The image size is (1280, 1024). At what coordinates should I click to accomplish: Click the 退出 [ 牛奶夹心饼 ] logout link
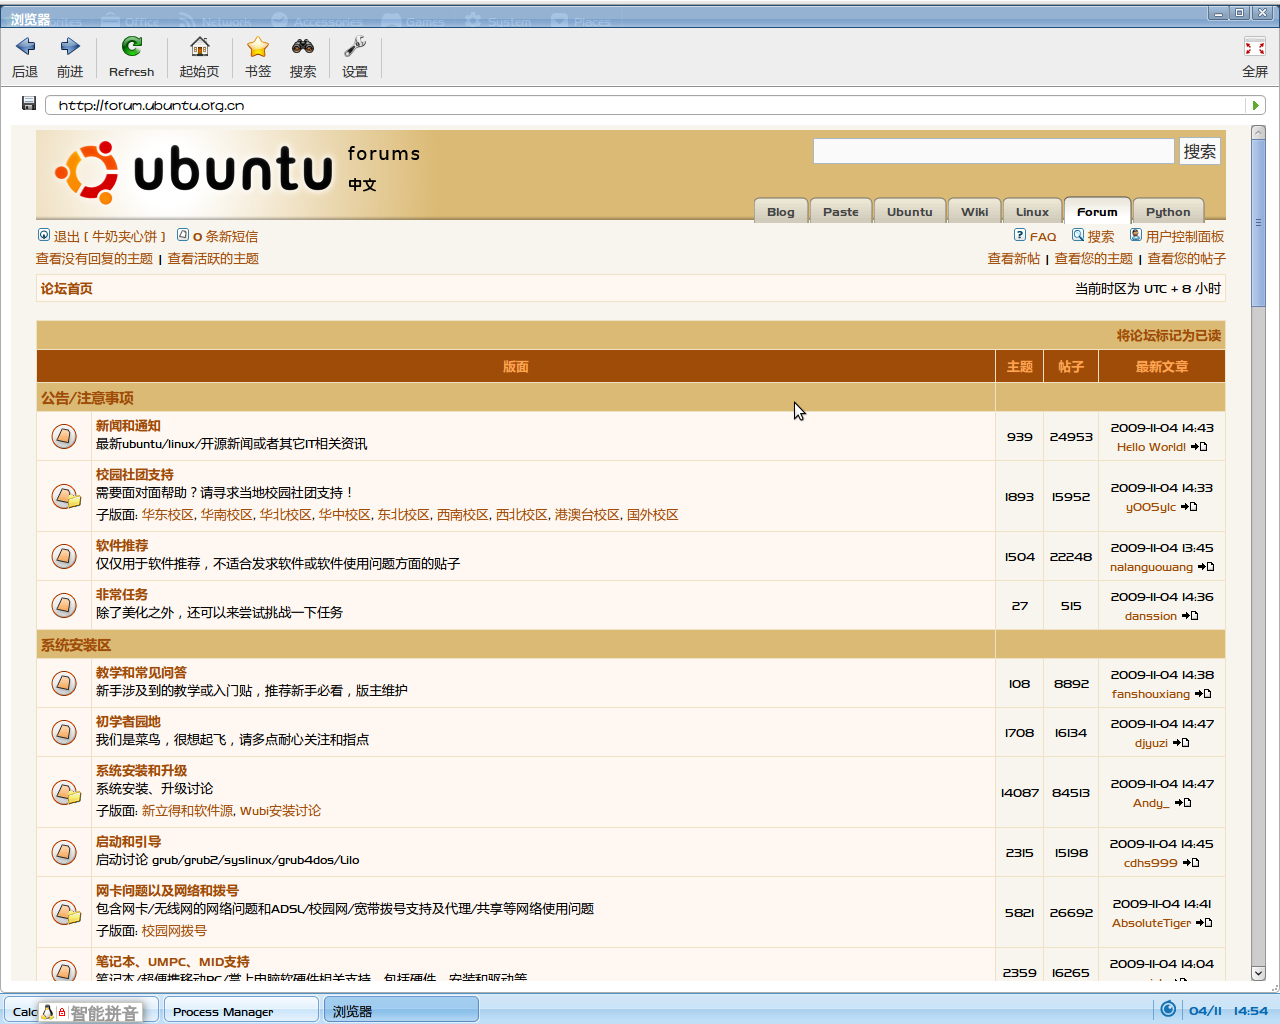pyautogui.click(x=110, y=237)
